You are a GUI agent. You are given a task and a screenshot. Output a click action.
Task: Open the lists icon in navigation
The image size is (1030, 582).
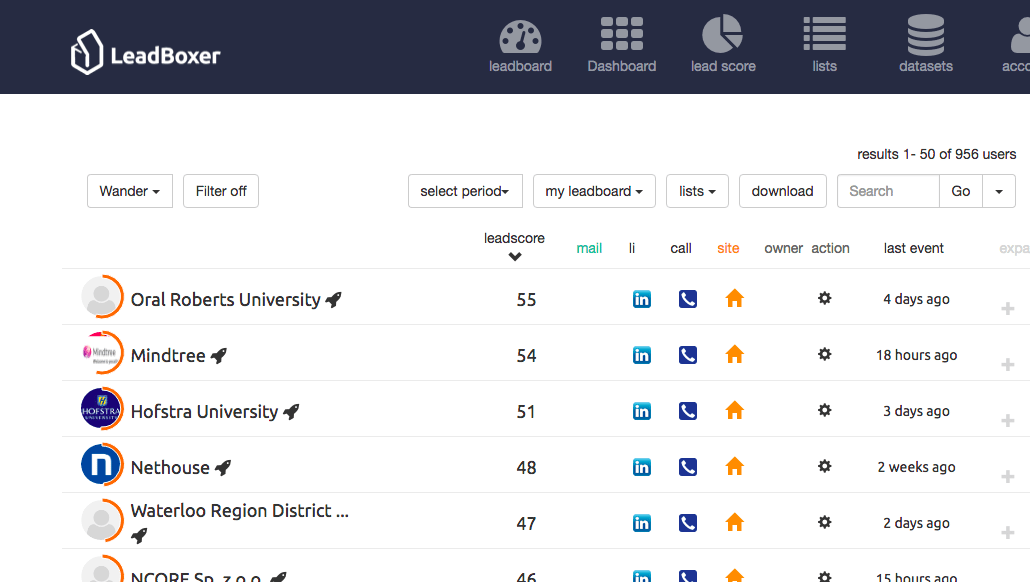(824, 34)
